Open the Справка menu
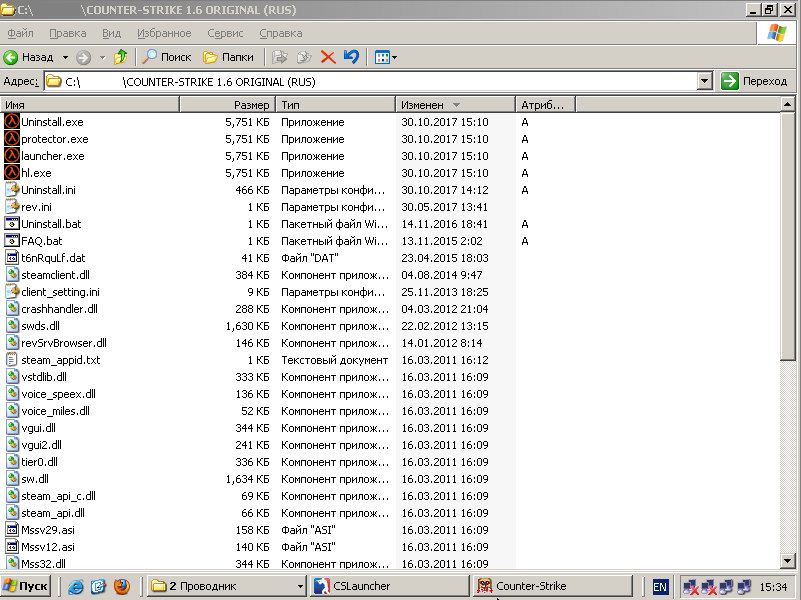The width and height of the screenshot is (801, 600). click(280, 33)
